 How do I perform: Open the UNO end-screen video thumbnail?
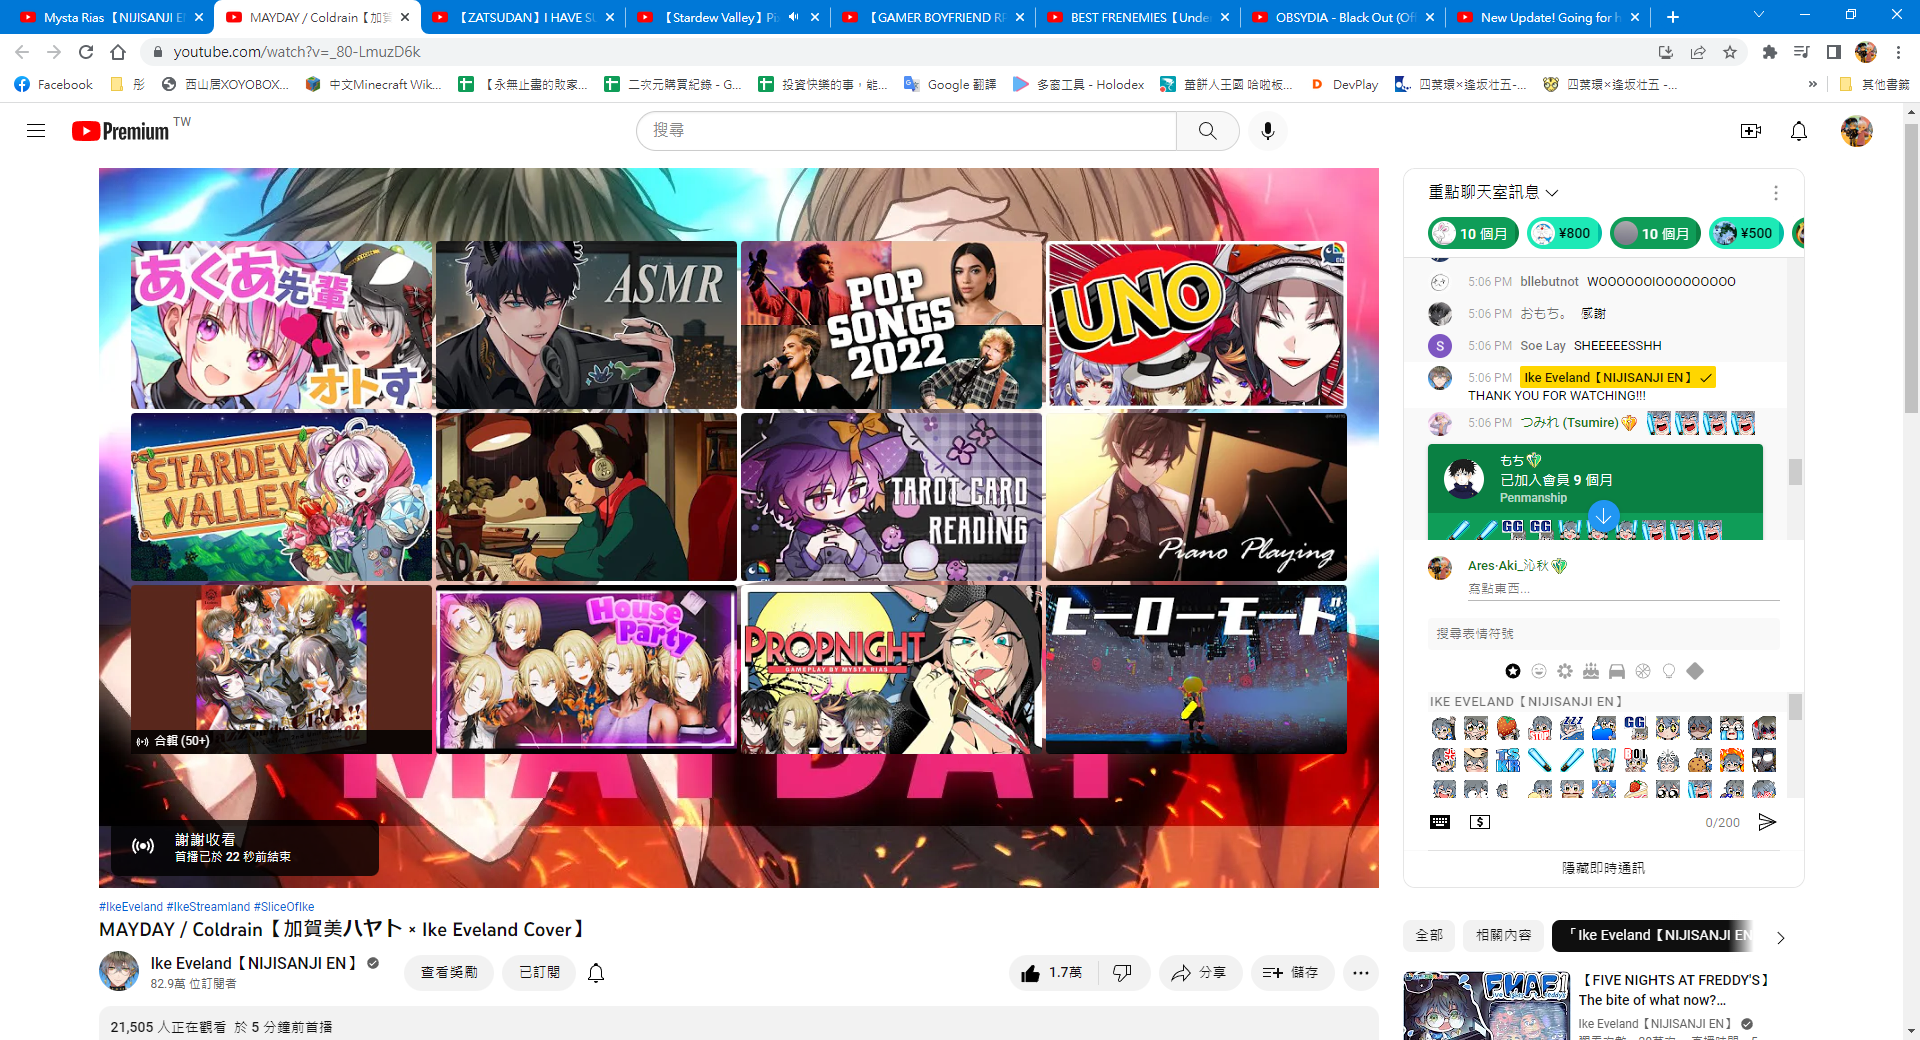pyautogui.click(x=1196, y=325)
